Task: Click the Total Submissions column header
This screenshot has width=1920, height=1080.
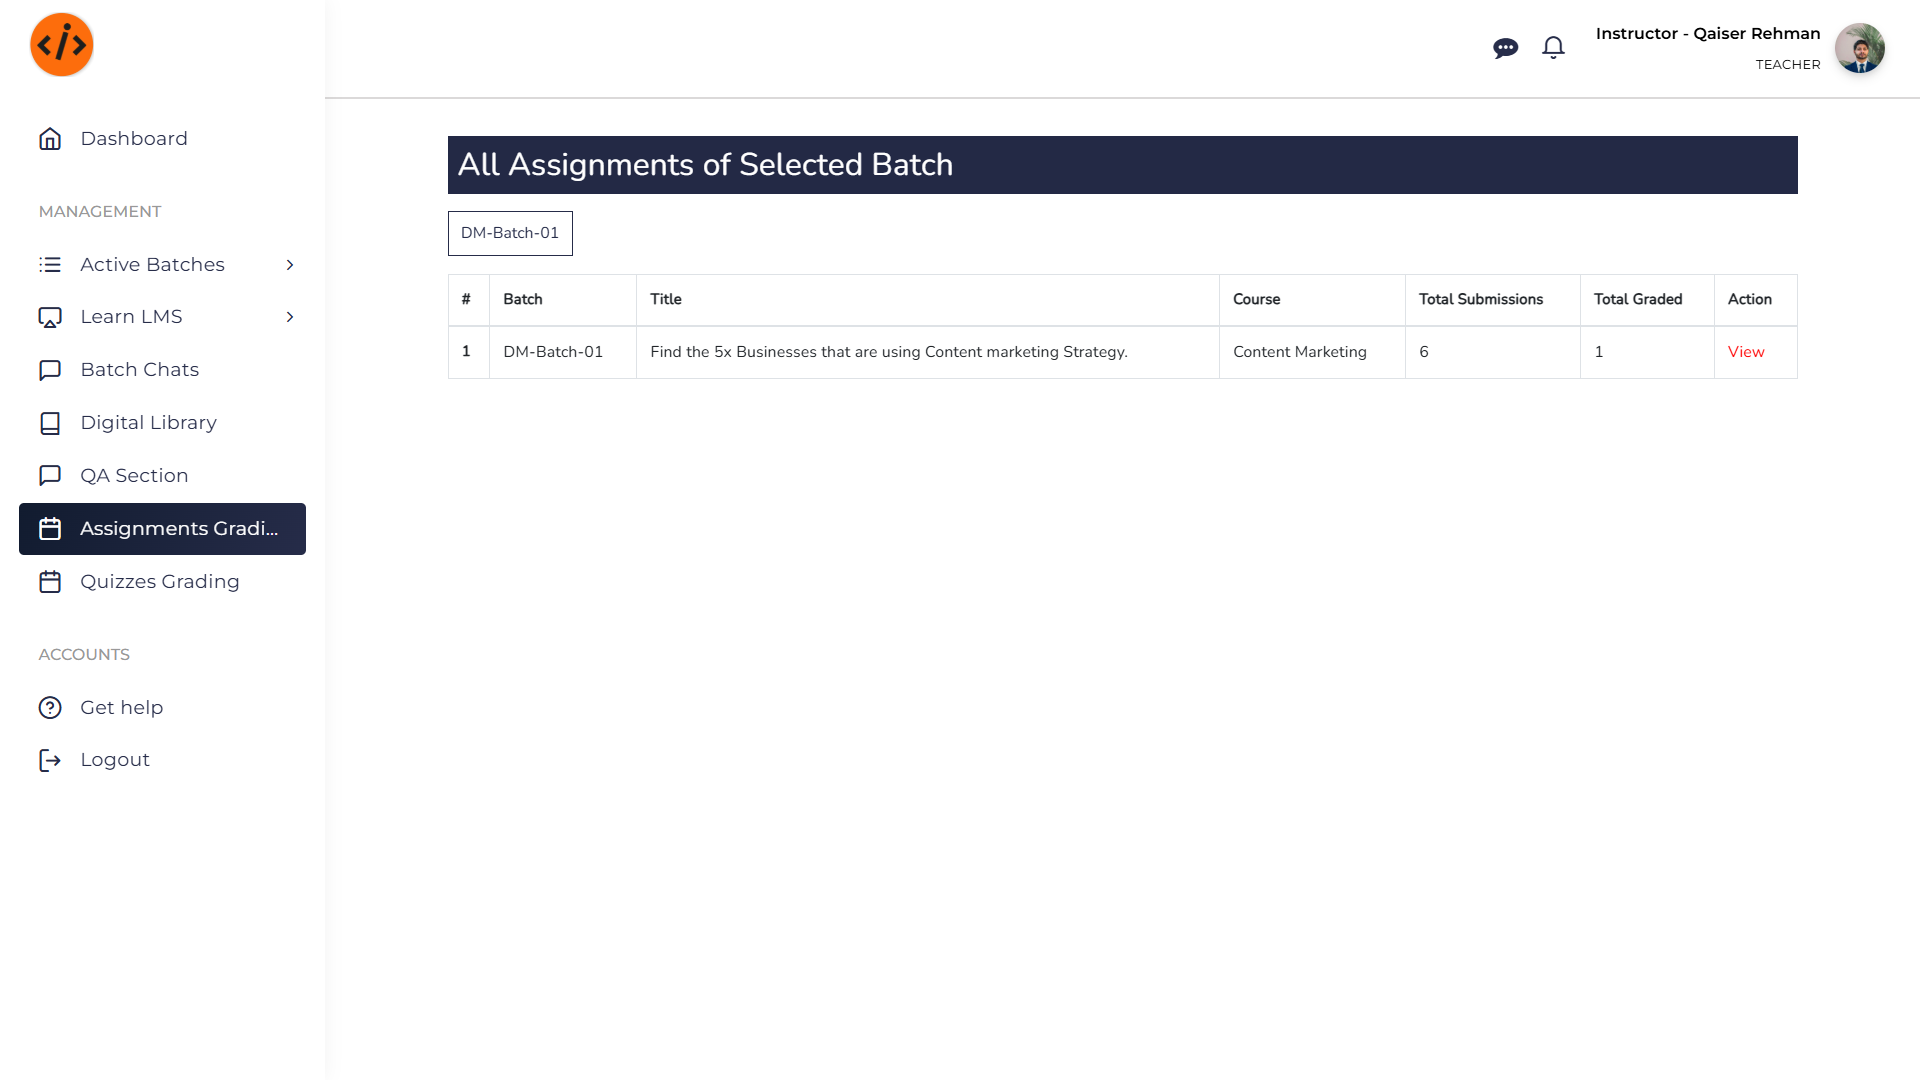Action: pyautogui.click(x=1480, y=299)
